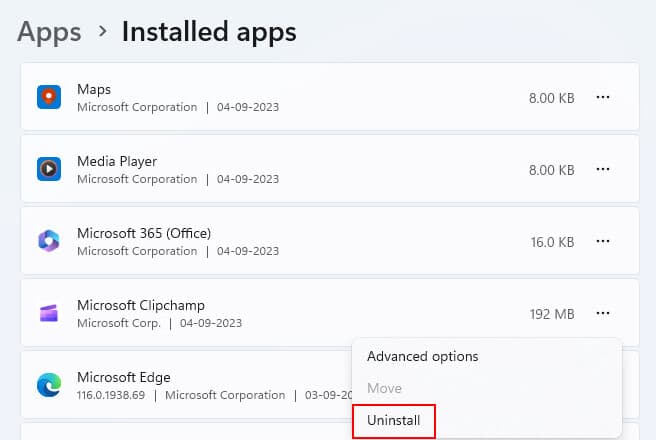Choose Uninstall from the context menu
This screenshot has width=656, height=440.
(393, 420)
